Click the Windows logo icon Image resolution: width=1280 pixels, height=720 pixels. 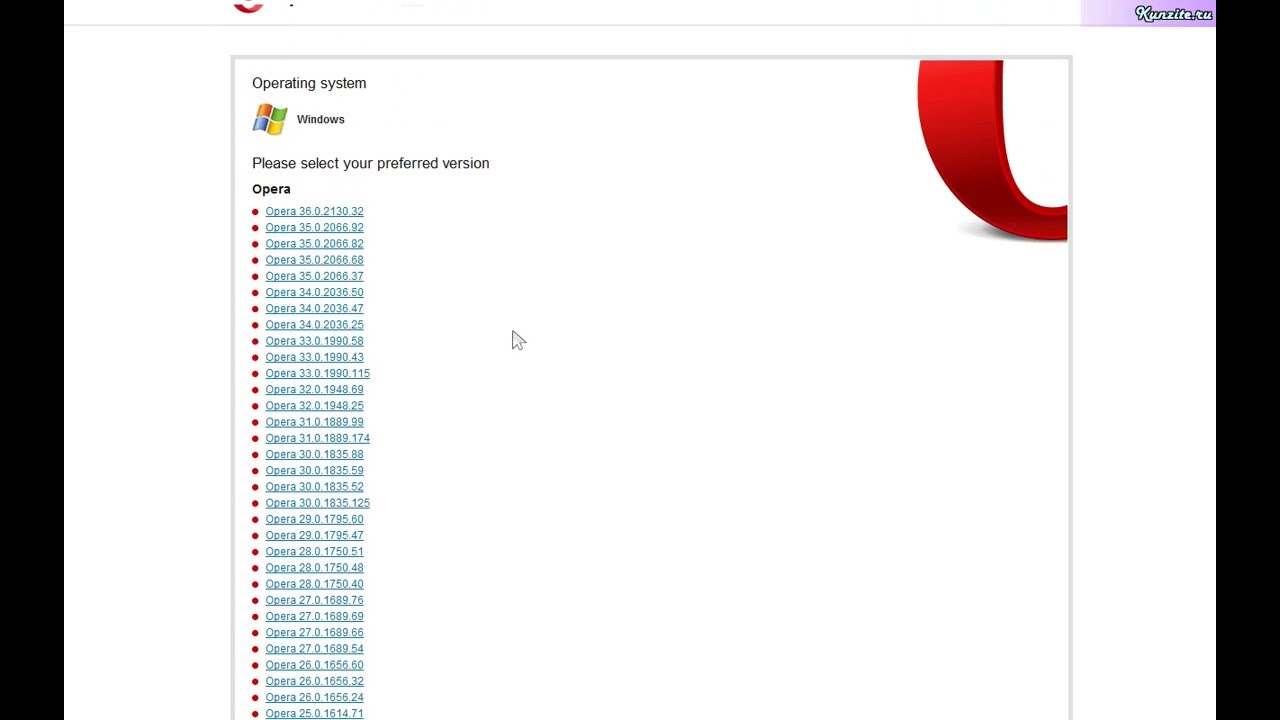pos(270,119)
